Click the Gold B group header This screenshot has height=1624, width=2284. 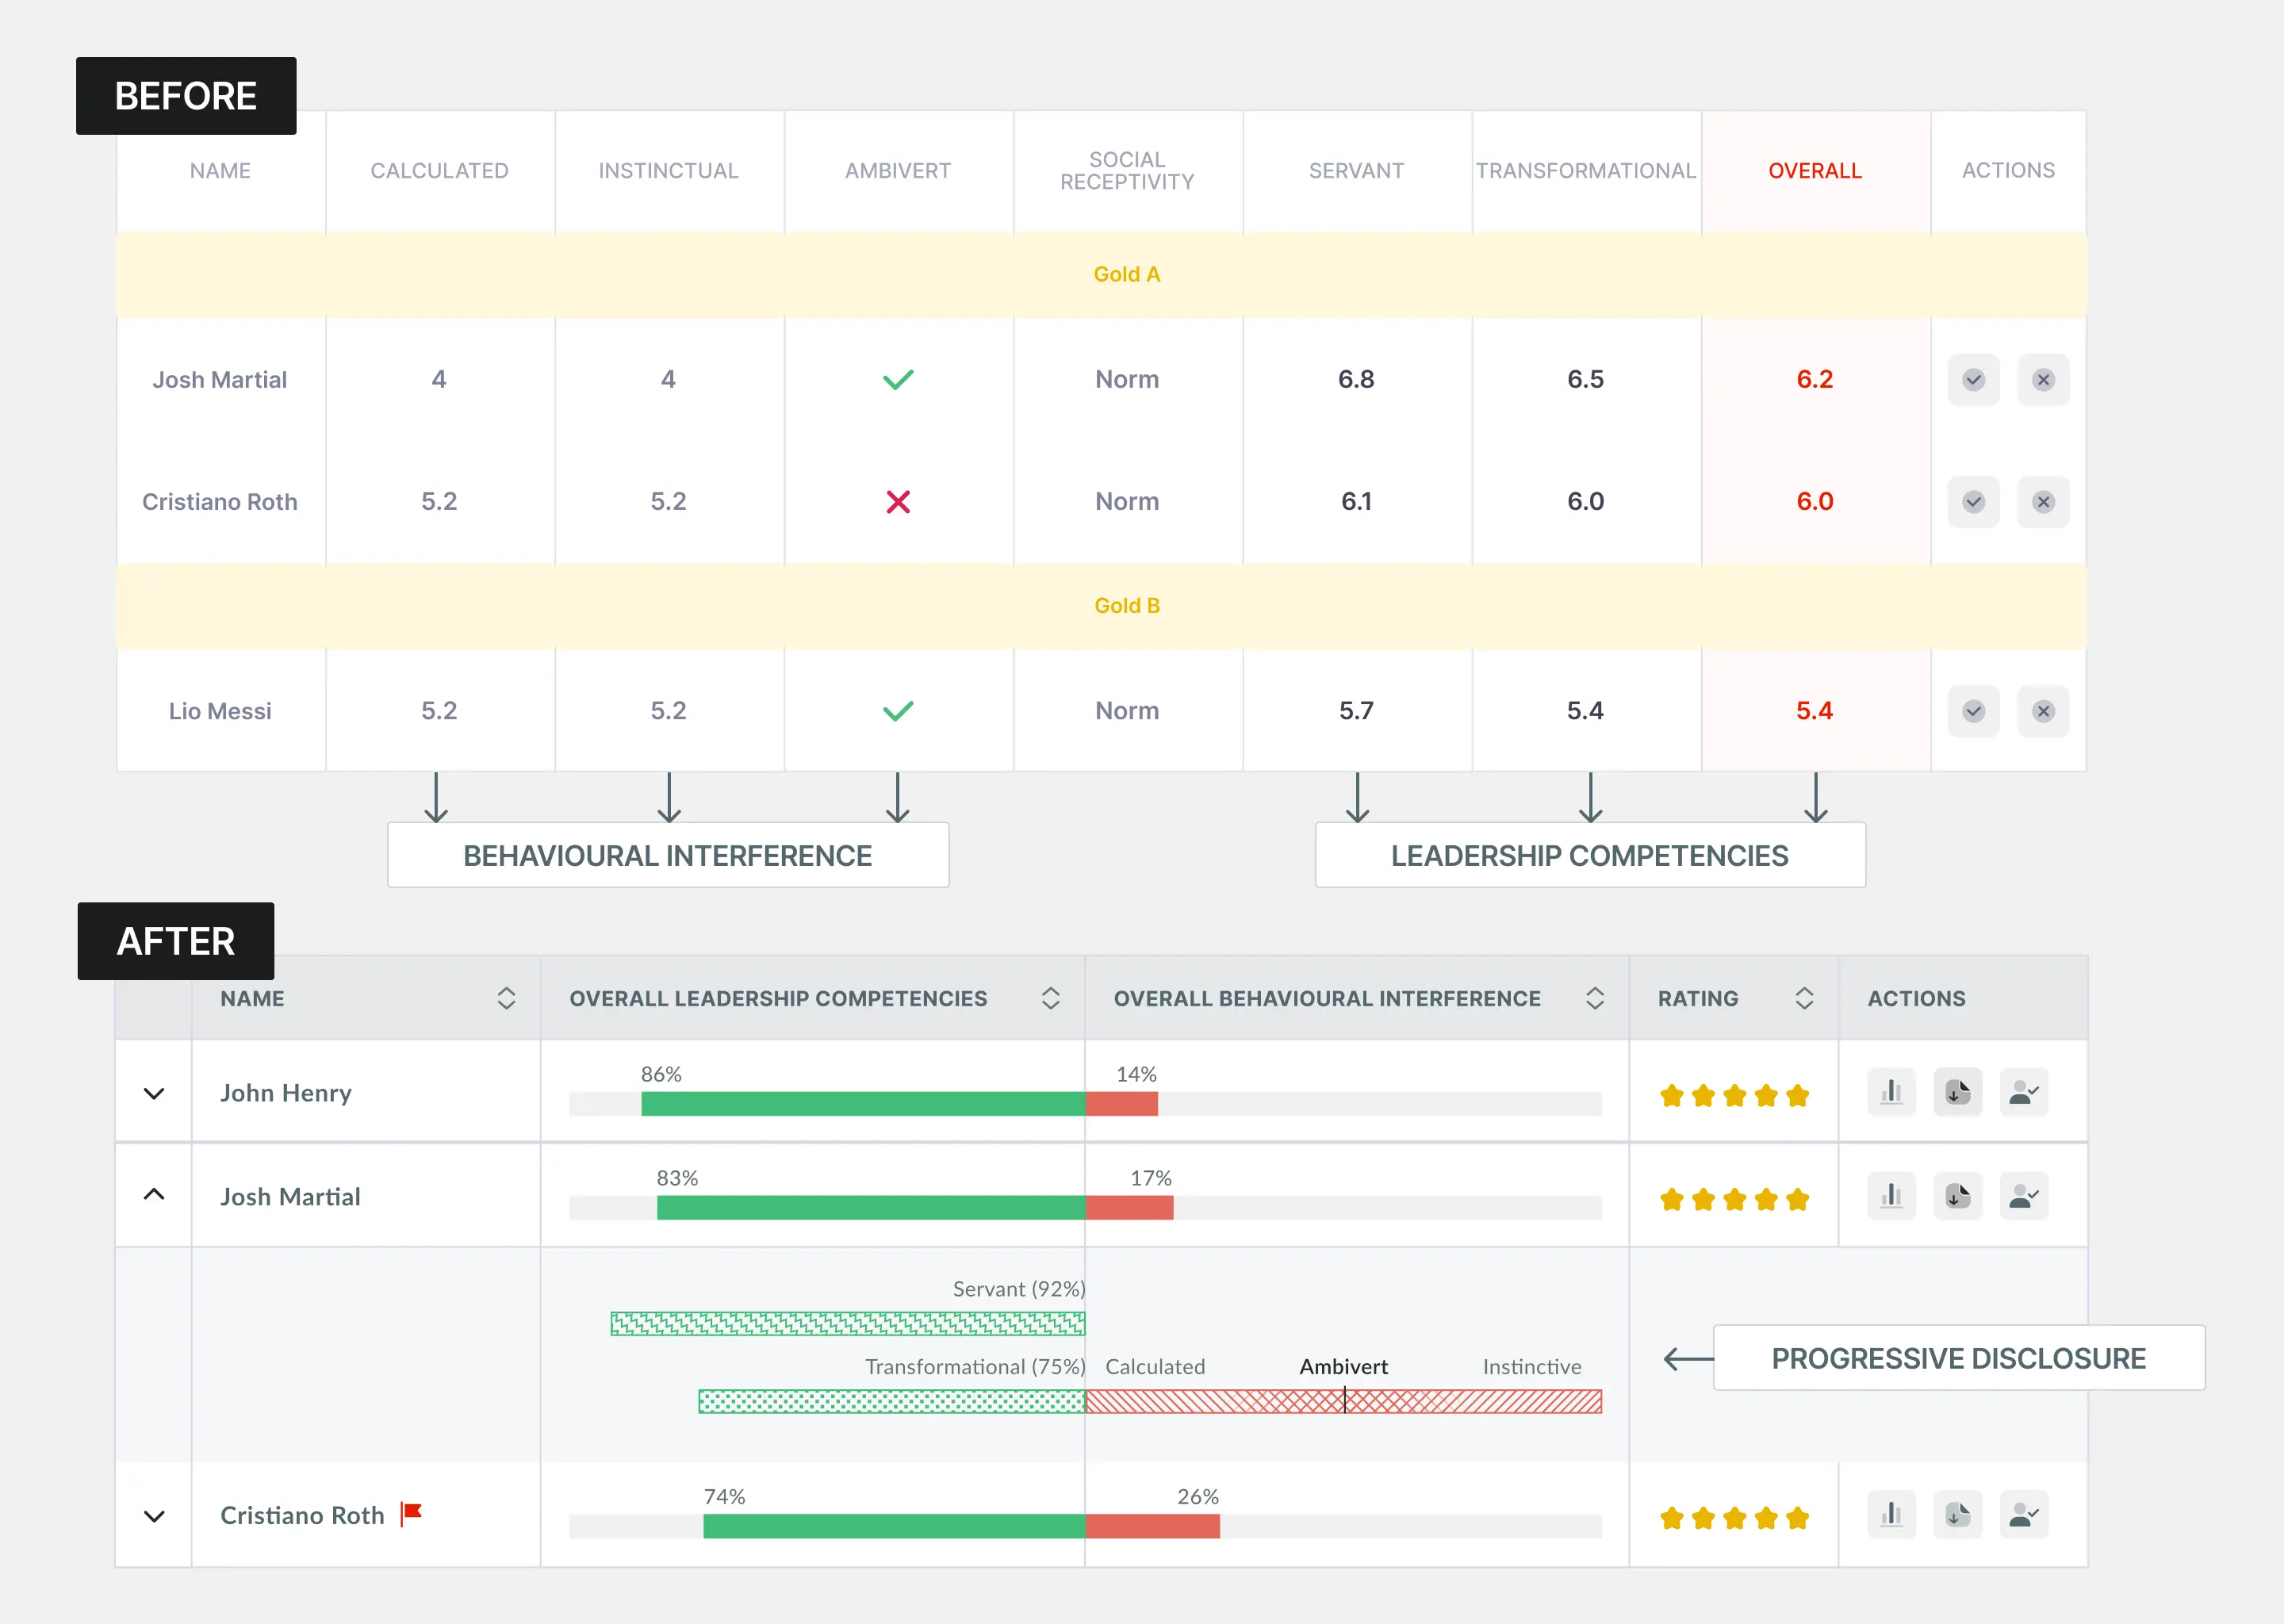coord(1126,606)
